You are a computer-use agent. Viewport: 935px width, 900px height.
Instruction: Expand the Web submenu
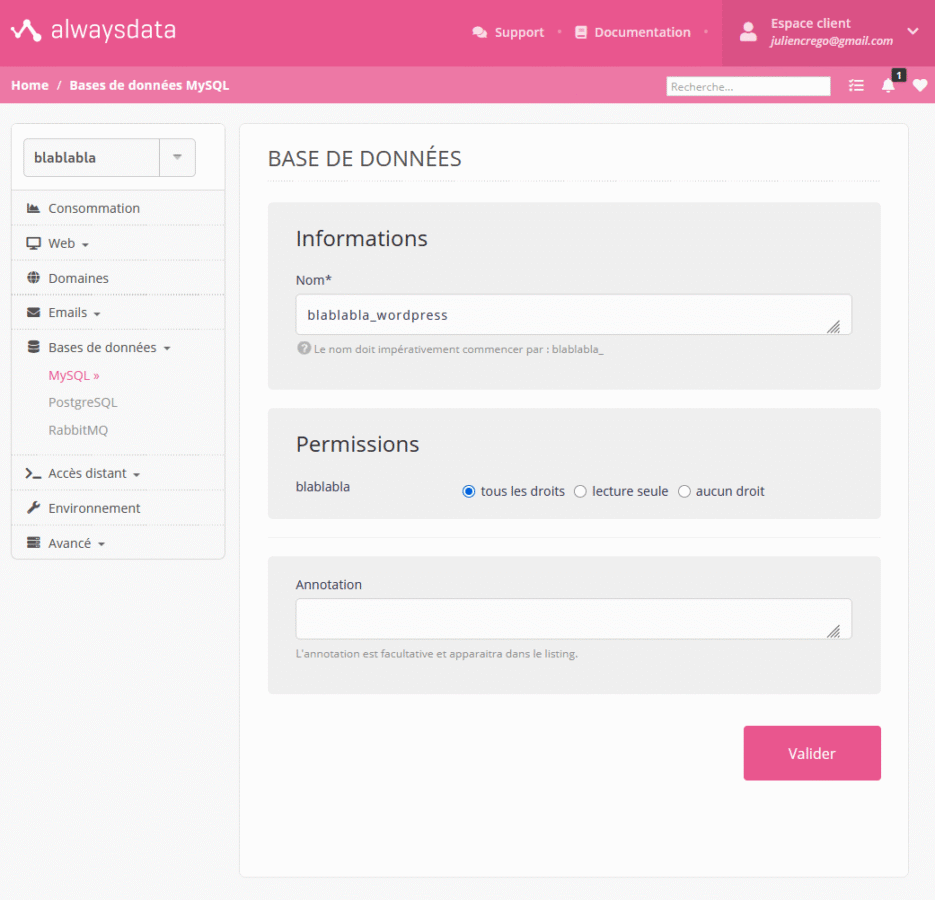pyautogui.click(x=85, y=245)
